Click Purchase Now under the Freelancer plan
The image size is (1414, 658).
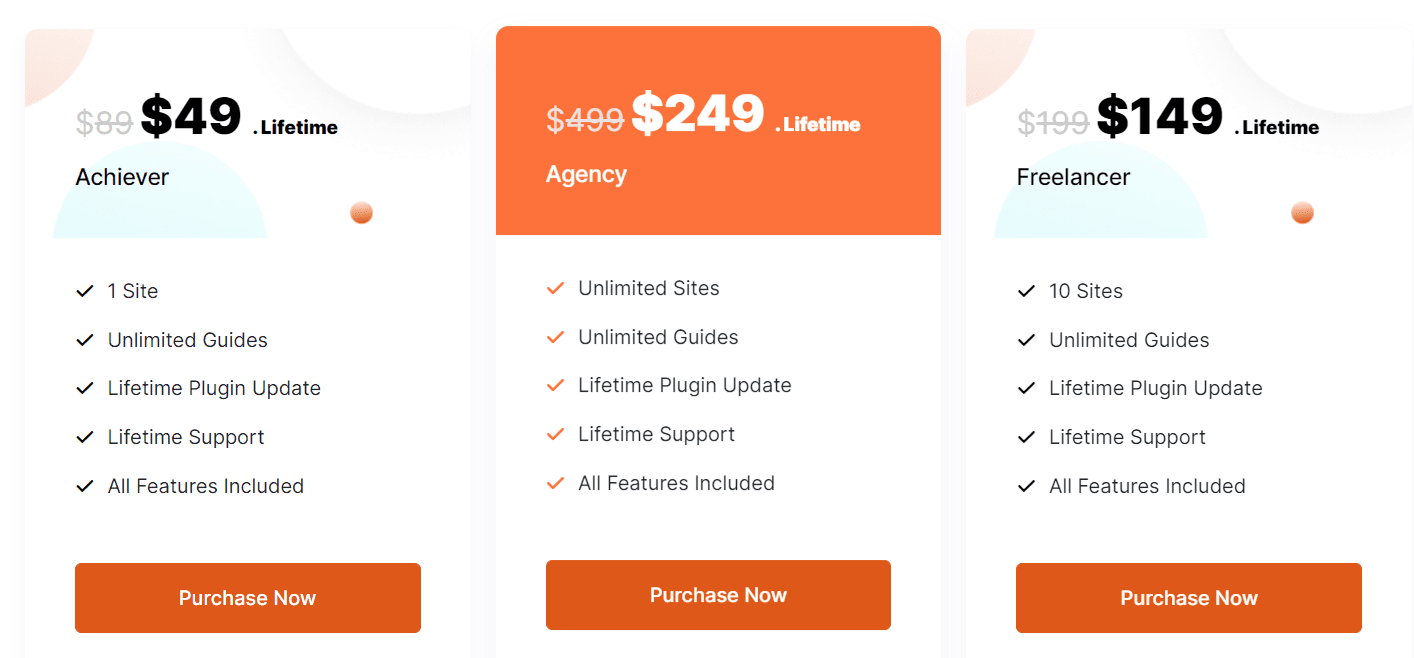tap(1188, 598)
